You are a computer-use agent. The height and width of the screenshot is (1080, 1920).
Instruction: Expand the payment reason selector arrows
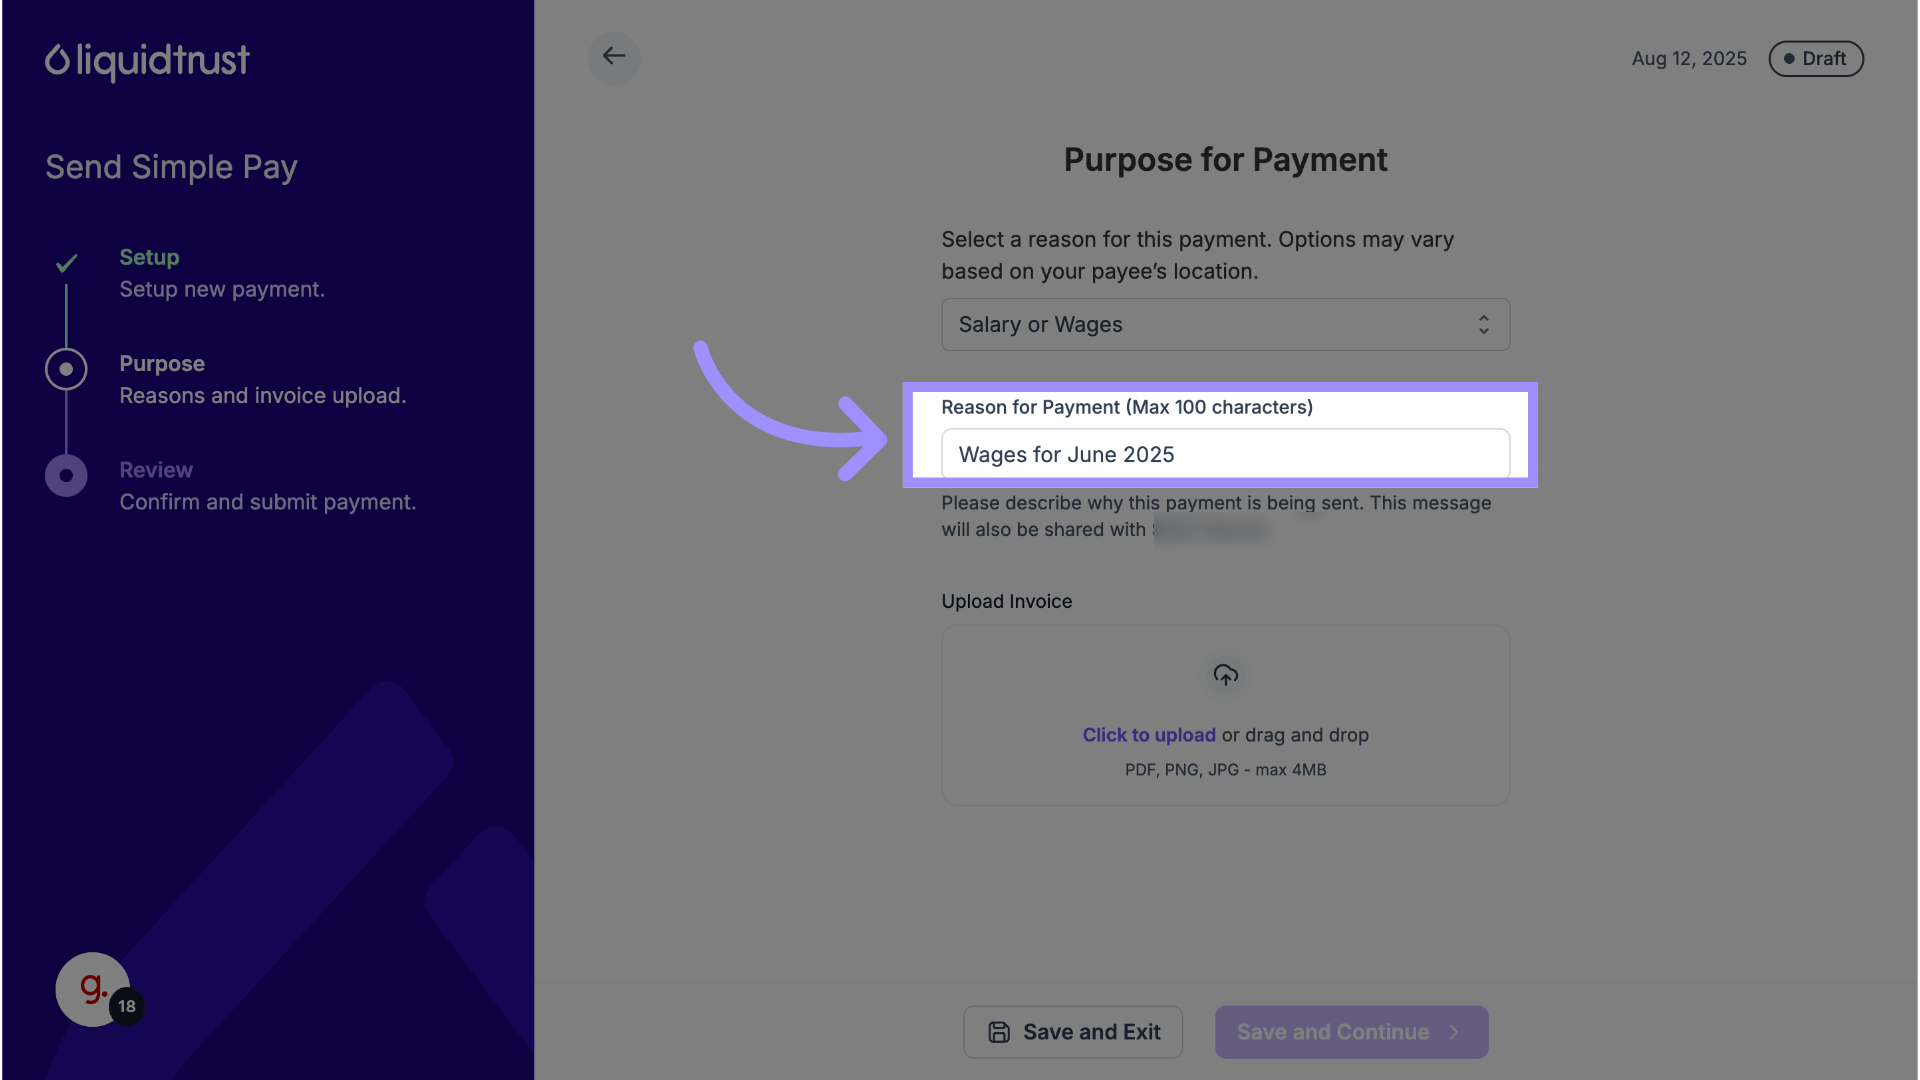click(1484, 325)
